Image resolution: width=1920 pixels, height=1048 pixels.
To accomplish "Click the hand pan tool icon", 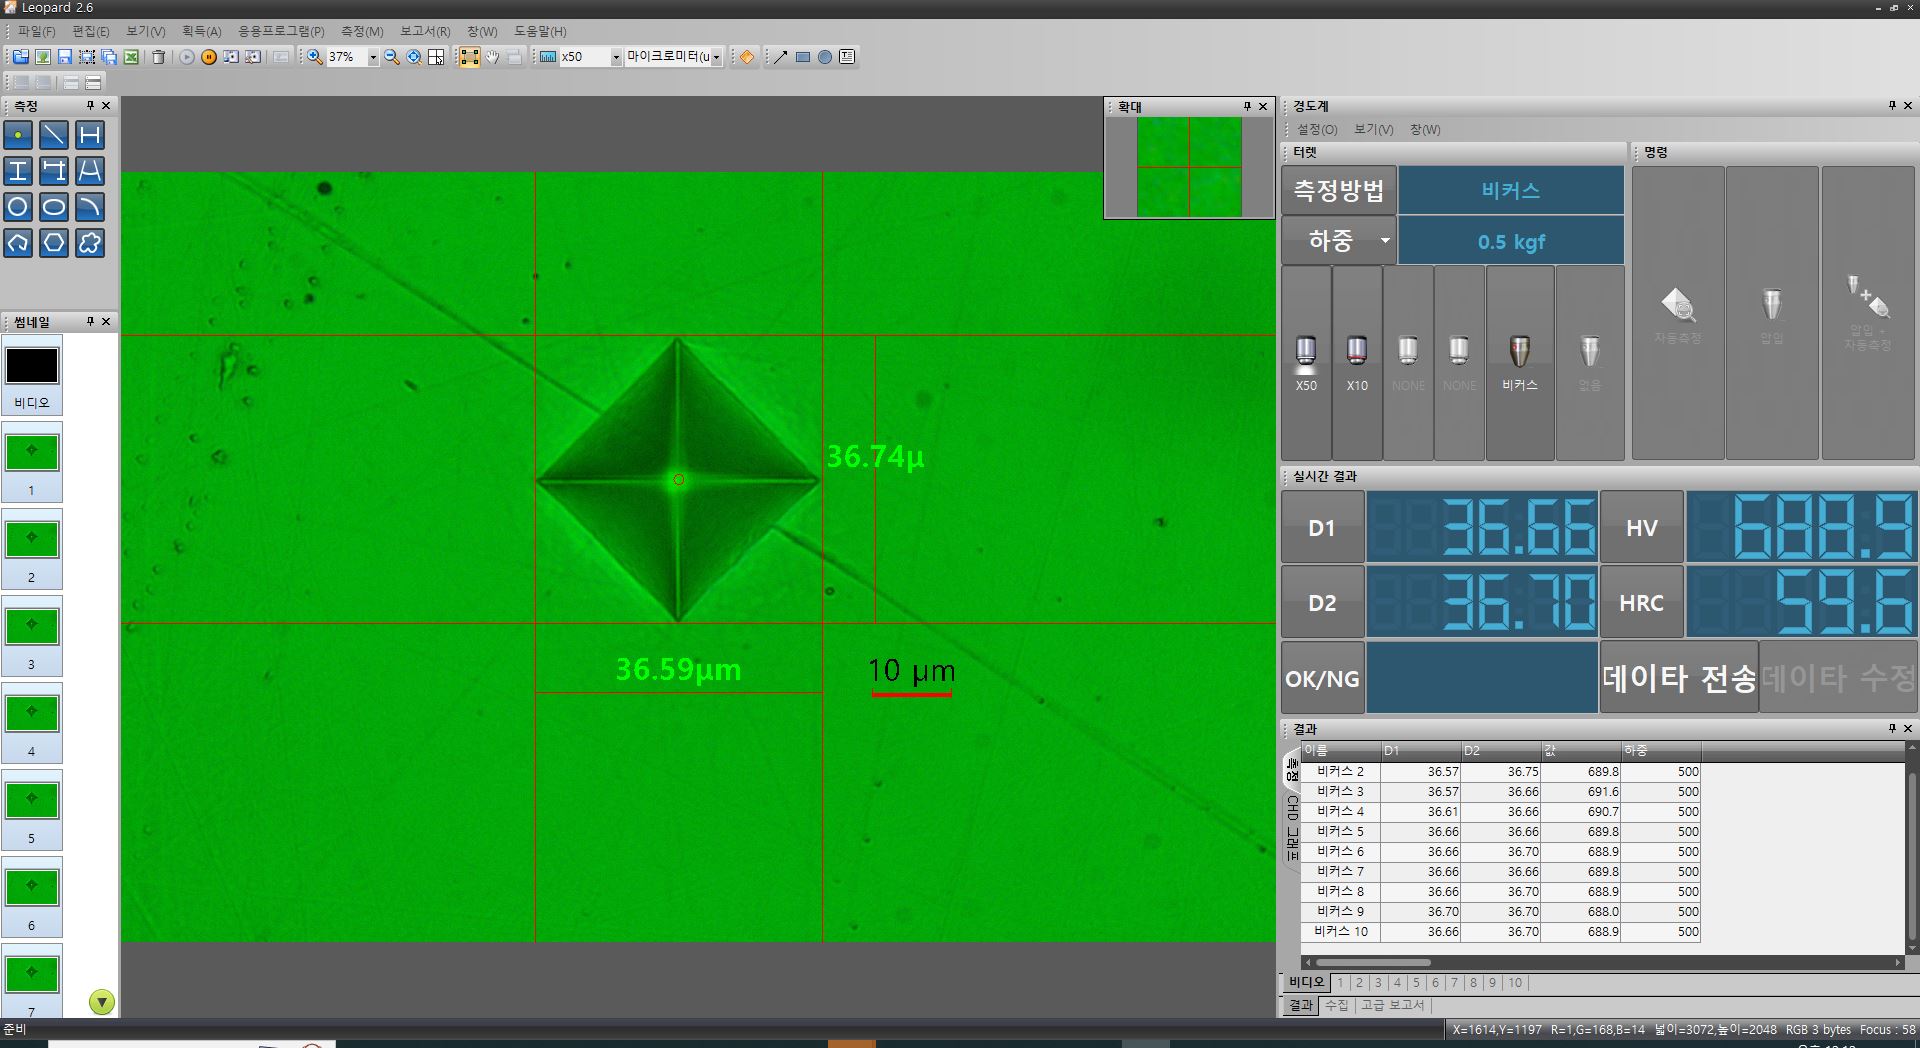I will [x=492, y=57].
